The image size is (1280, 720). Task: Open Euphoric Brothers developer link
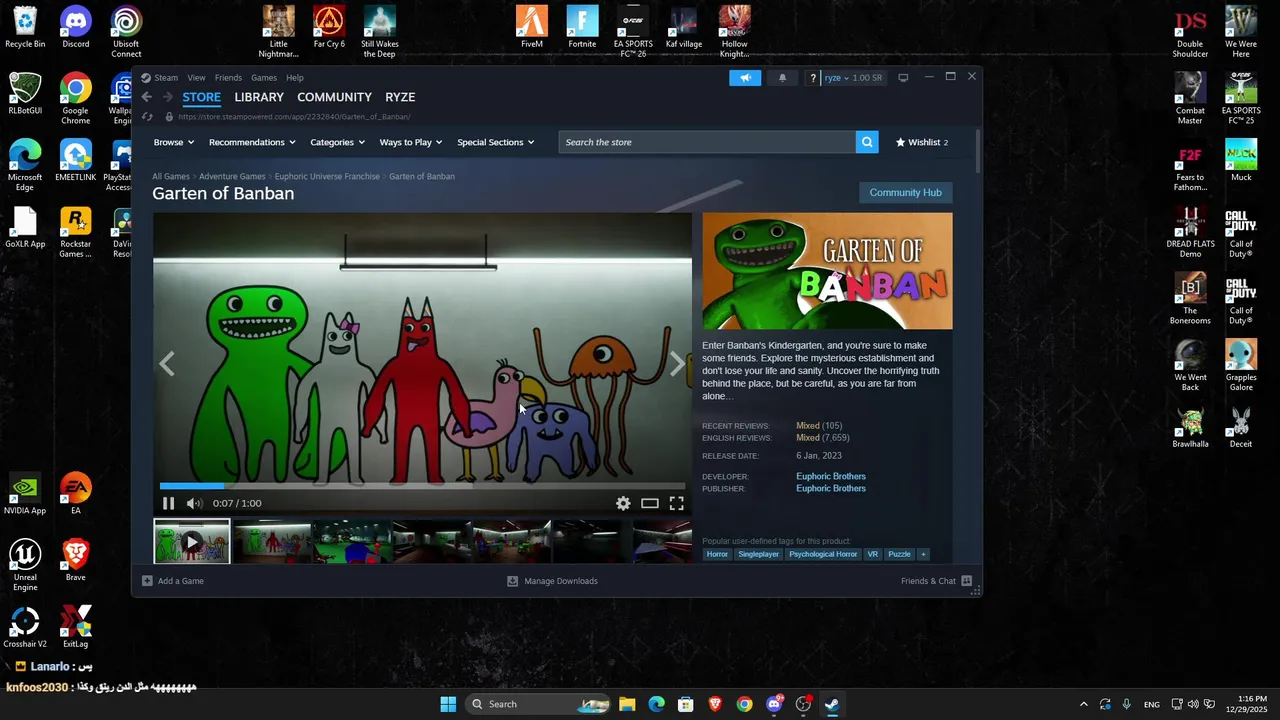pos(831,476)
